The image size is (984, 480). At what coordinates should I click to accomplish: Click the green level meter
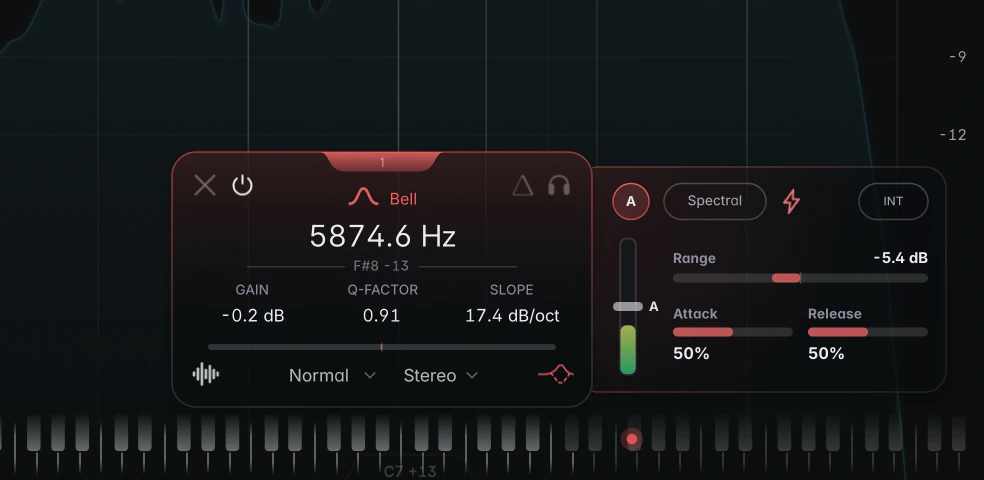click(x=628, y=349)
